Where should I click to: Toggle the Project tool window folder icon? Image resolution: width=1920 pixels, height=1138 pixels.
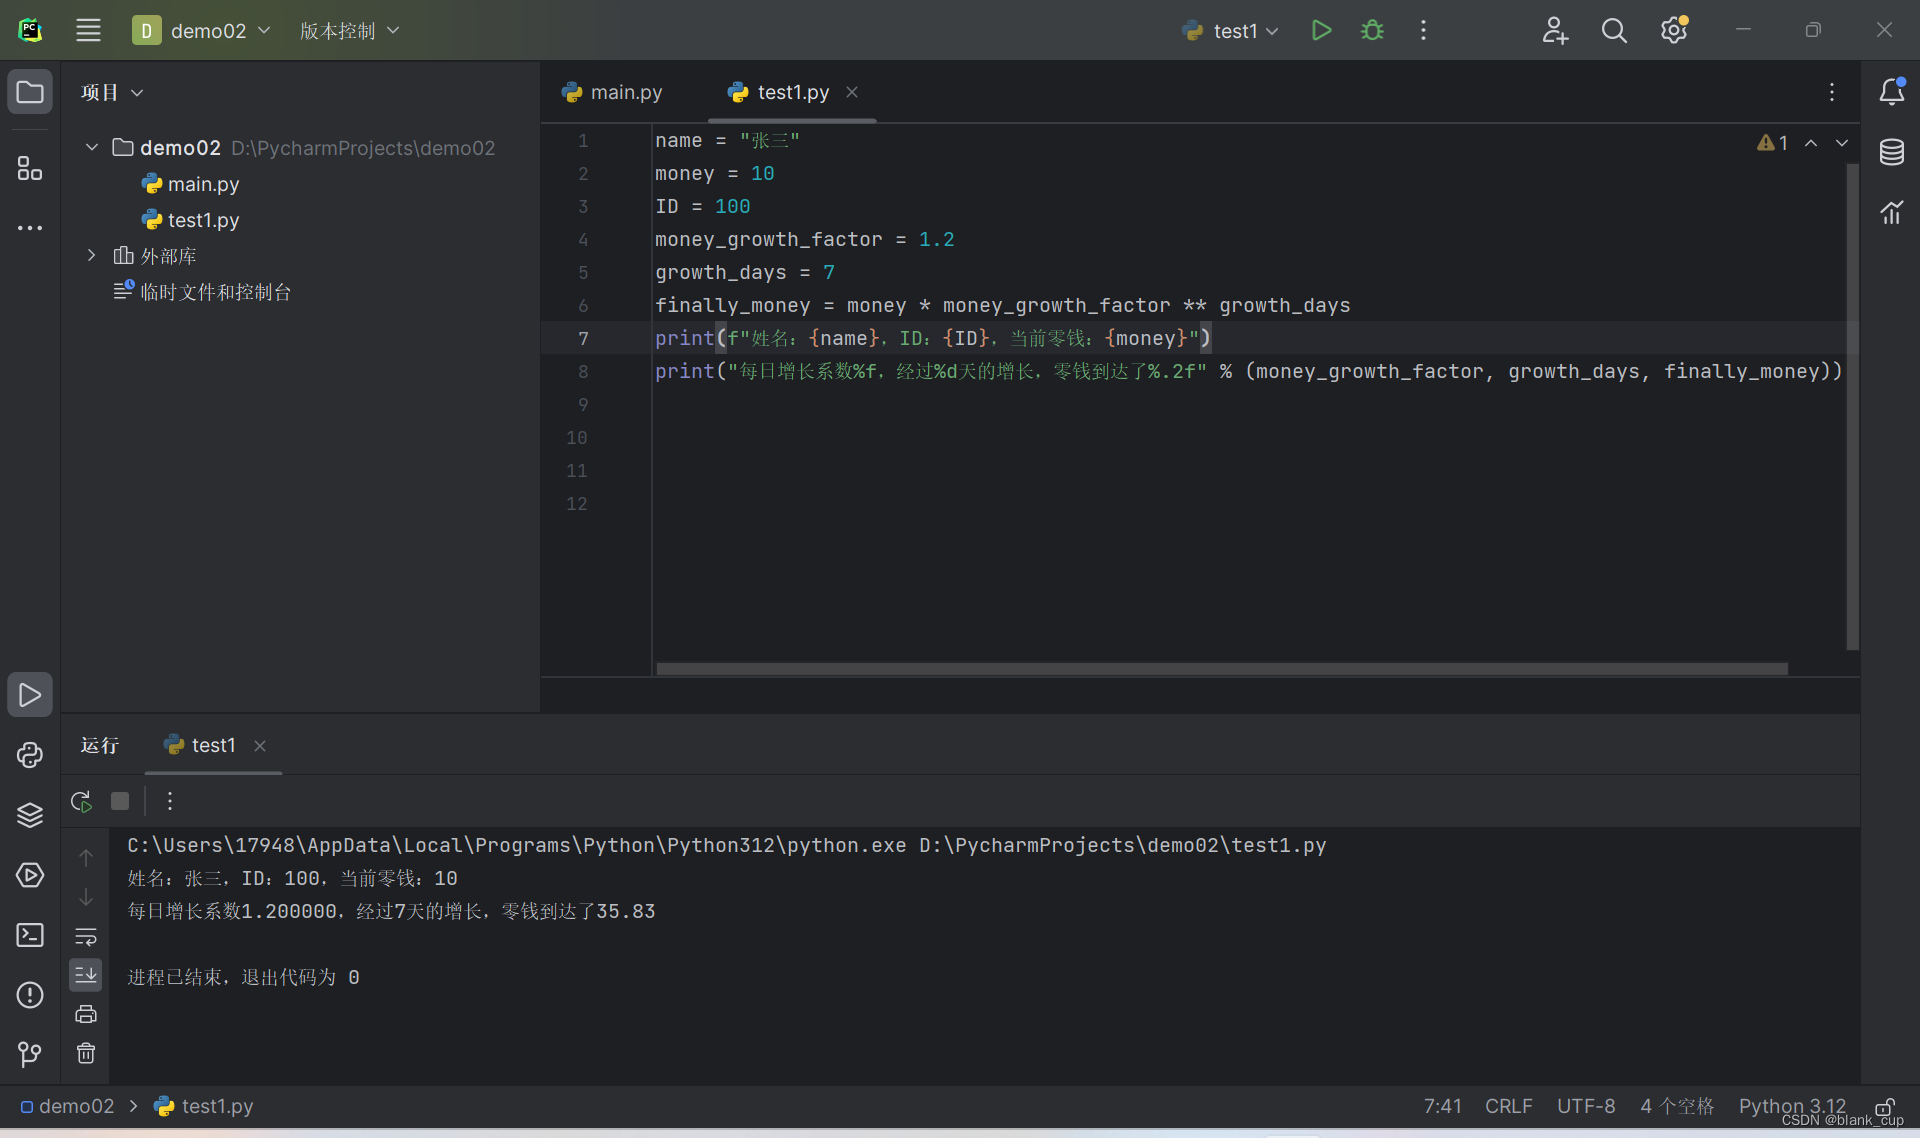click(30, 92)
